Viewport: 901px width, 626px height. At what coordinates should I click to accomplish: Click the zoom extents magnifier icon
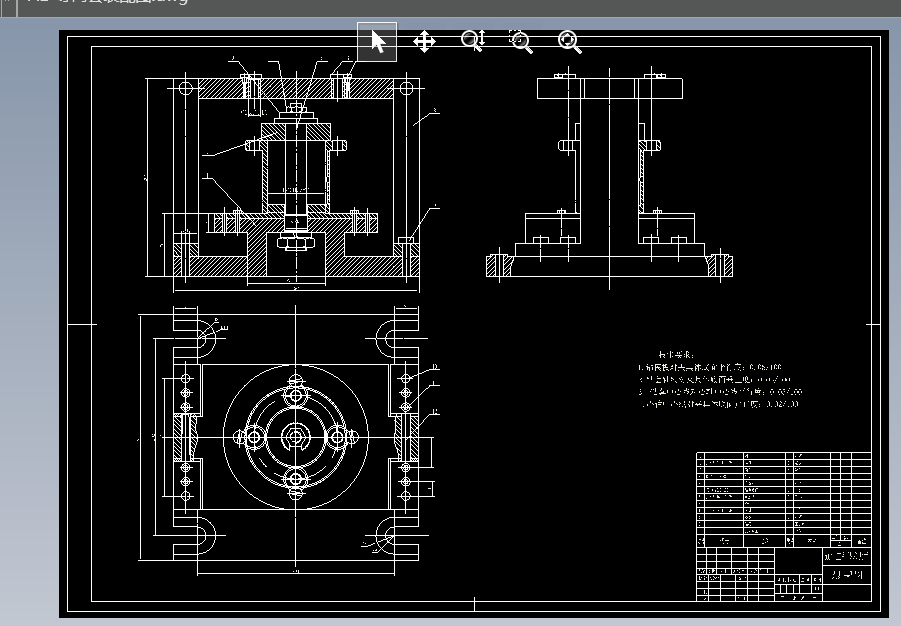[569, 42]
